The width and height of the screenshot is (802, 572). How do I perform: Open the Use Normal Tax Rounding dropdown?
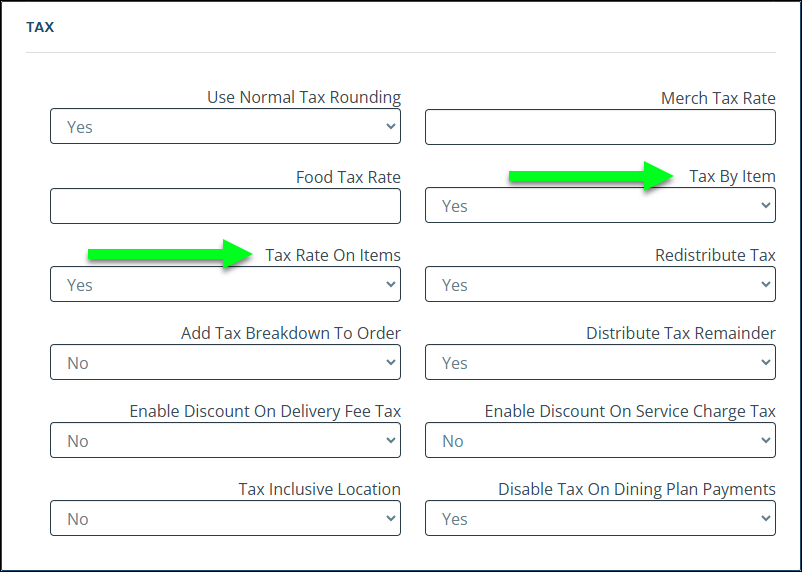225,126
